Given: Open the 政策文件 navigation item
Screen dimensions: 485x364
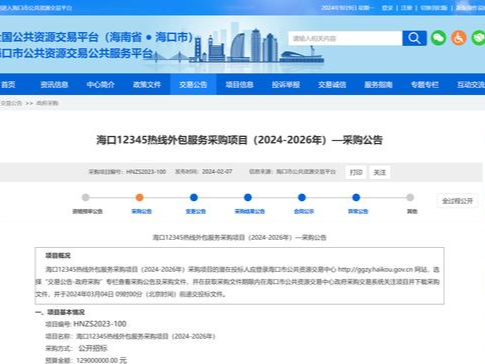Looking at the screenshot, I should click(x=147, y=85).
